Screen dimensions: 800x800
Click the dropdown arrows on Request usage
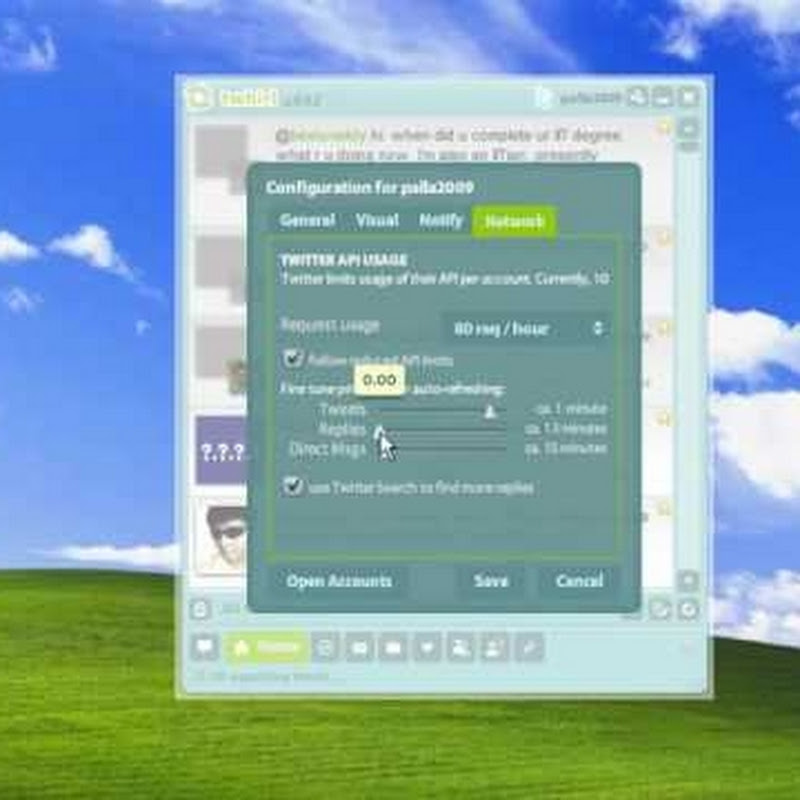coord(598,328)
